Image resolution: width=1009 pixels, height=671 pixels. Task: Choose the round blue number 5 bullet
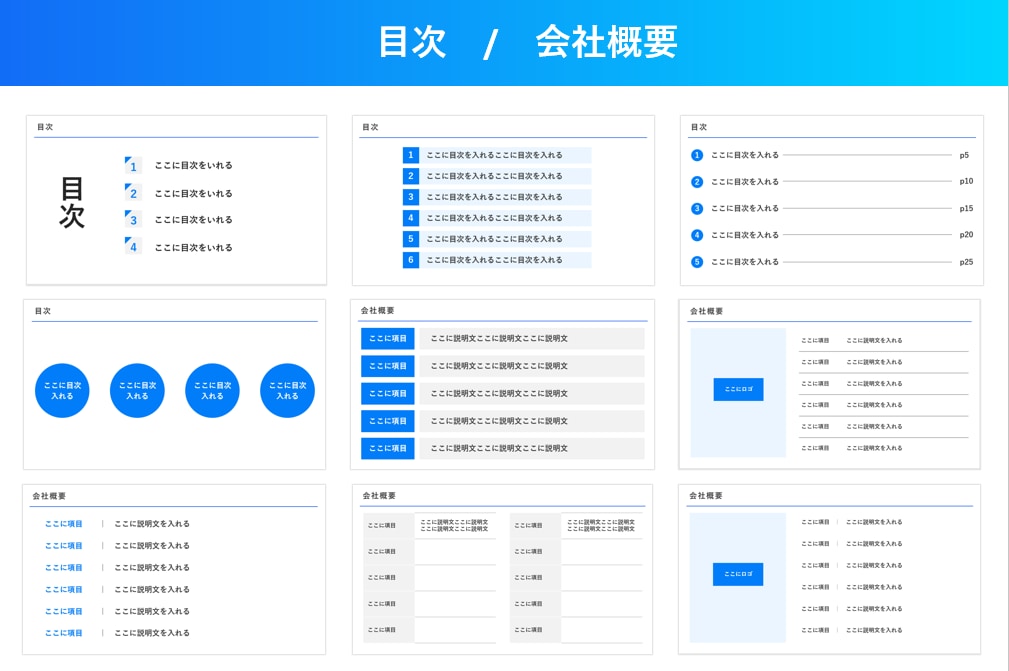697,262
